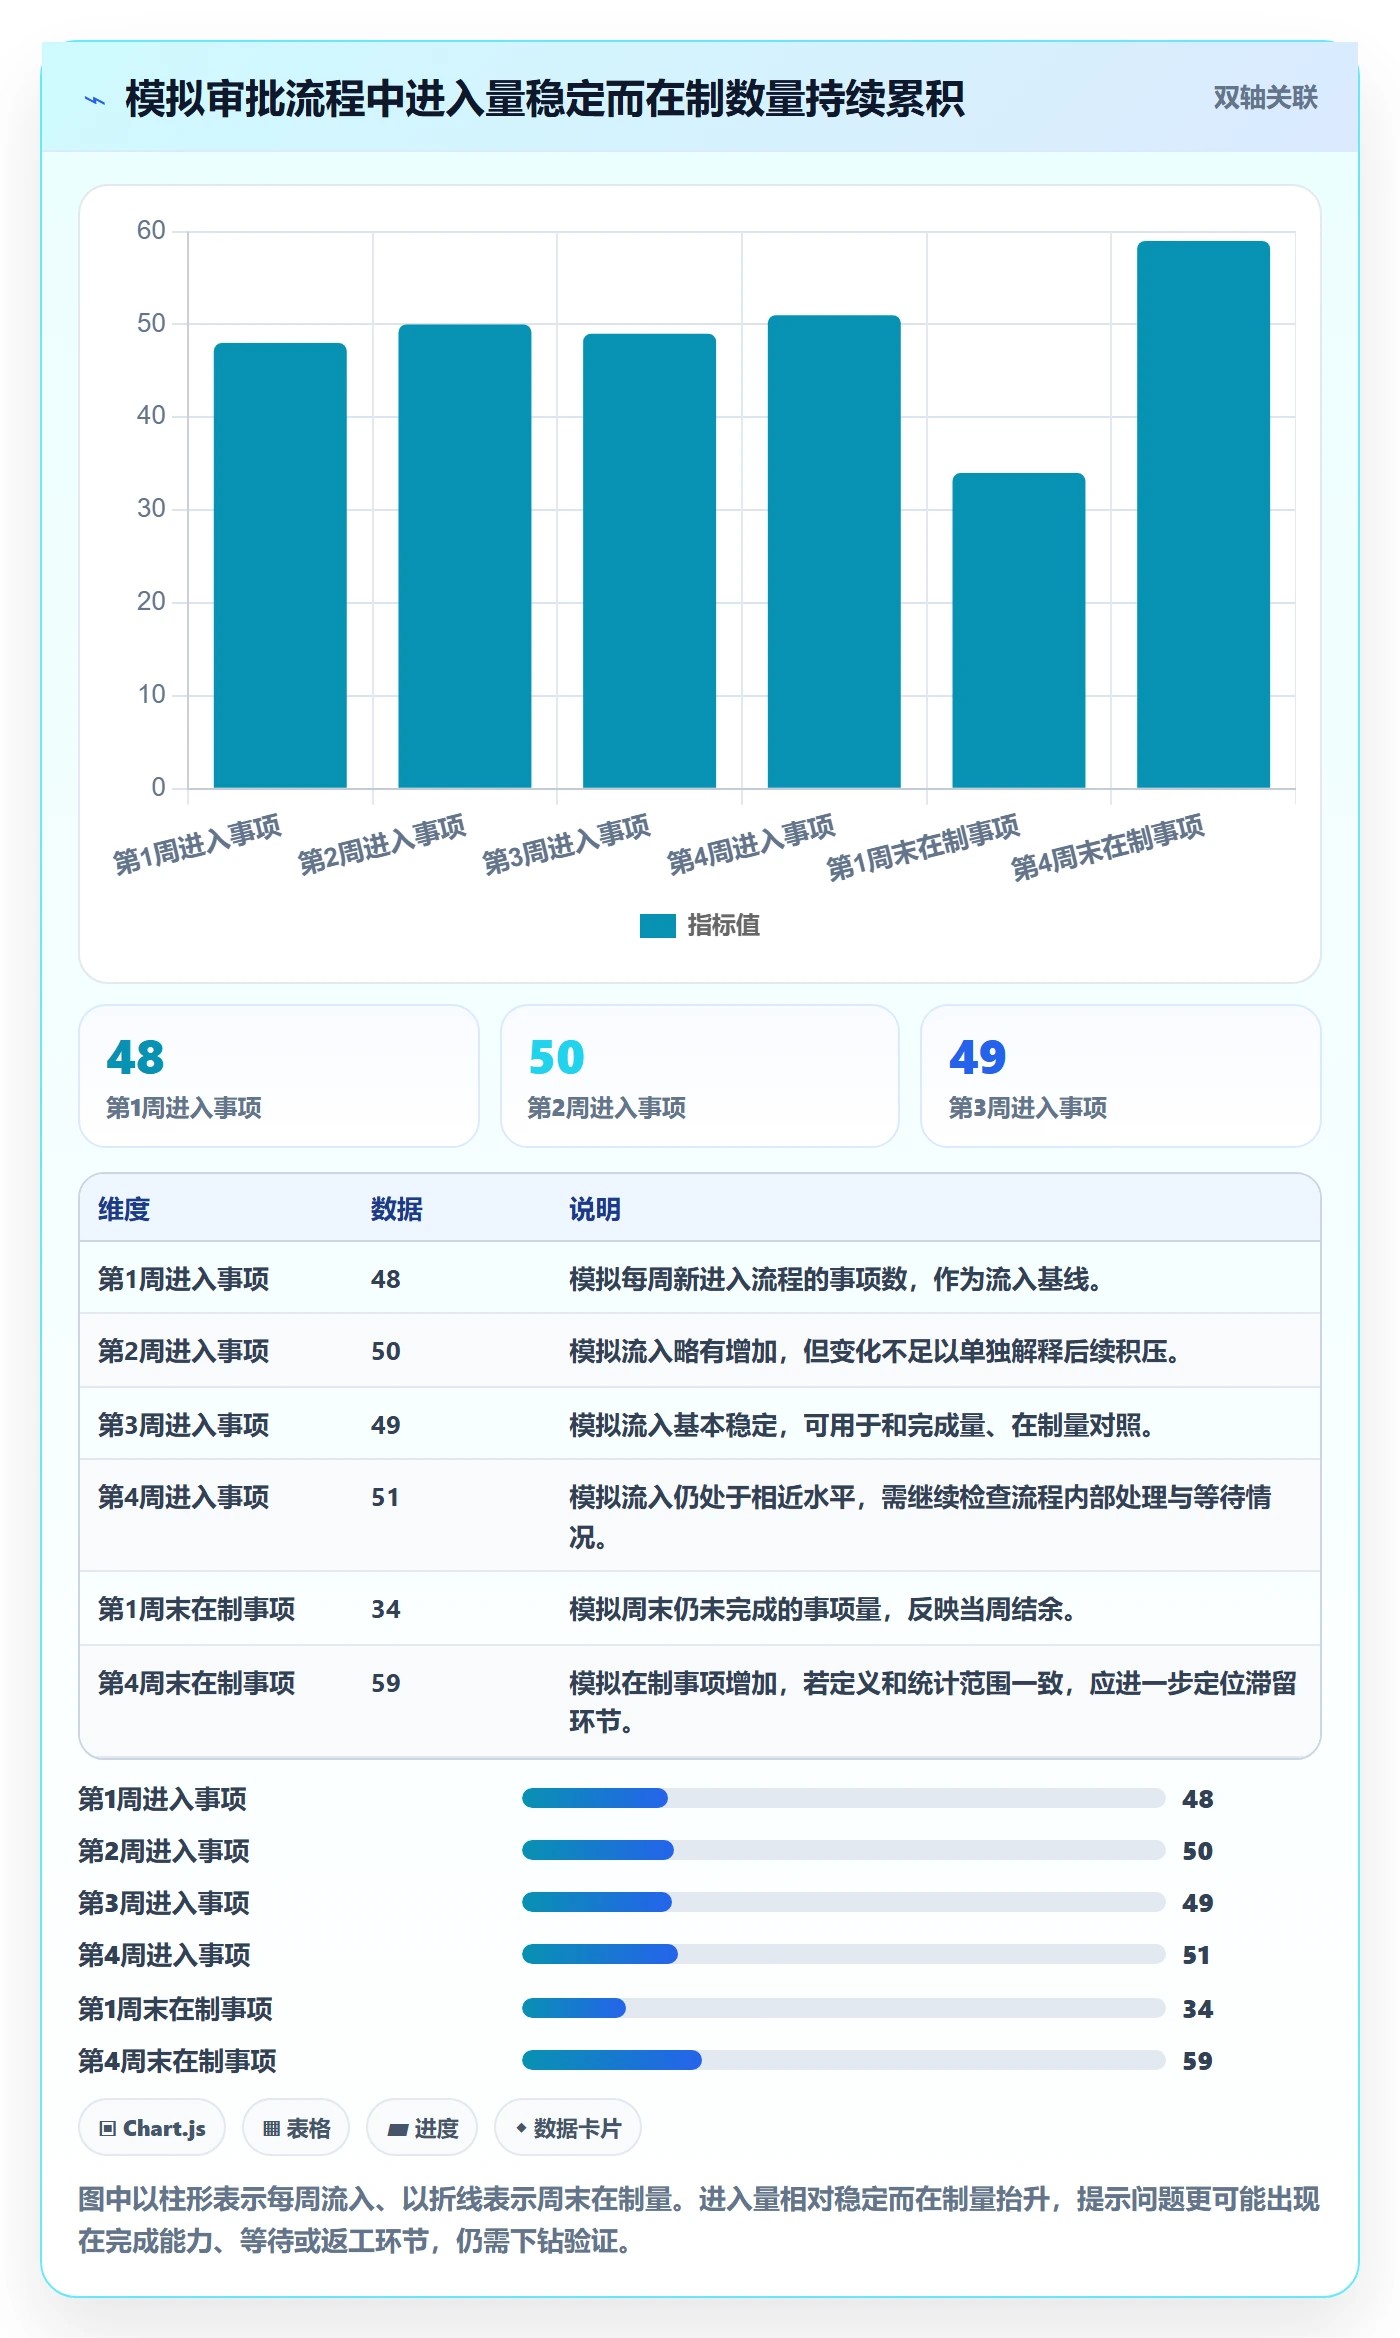Select table row cell 第3周进入事项
This screenshot has width=1400, height=2338.
[183, 1425]
